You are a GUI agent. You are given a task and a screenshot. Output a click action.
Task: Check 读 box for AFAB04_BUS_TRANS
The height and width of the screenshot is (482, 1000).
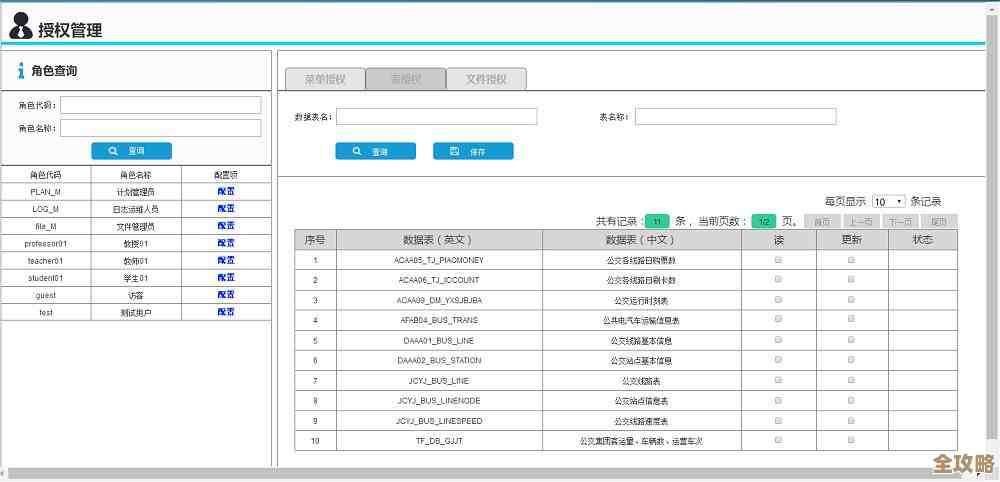pos(778,319)
